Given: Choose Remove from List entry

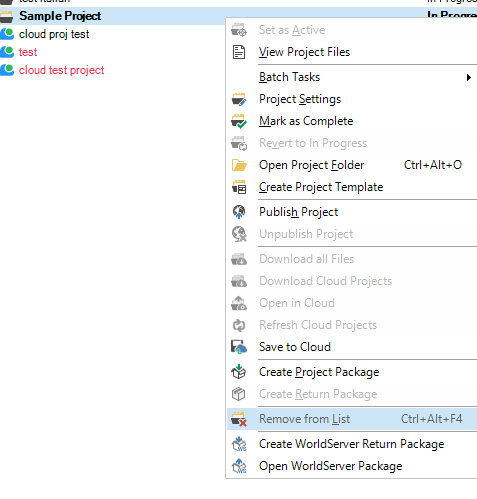Looking at the screenshot, I should 352,419.
